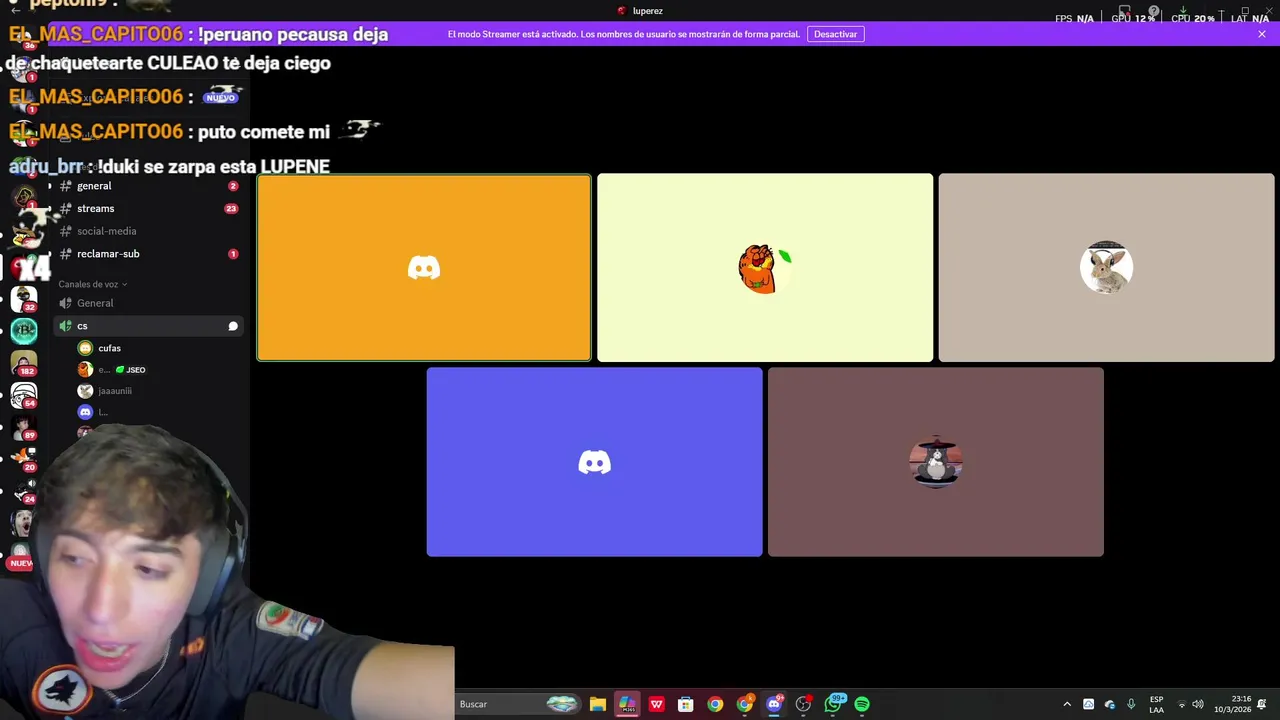Open the WPS Office taskbar icon
This screenshot has width=1280, height=720.
coord(656,704)
